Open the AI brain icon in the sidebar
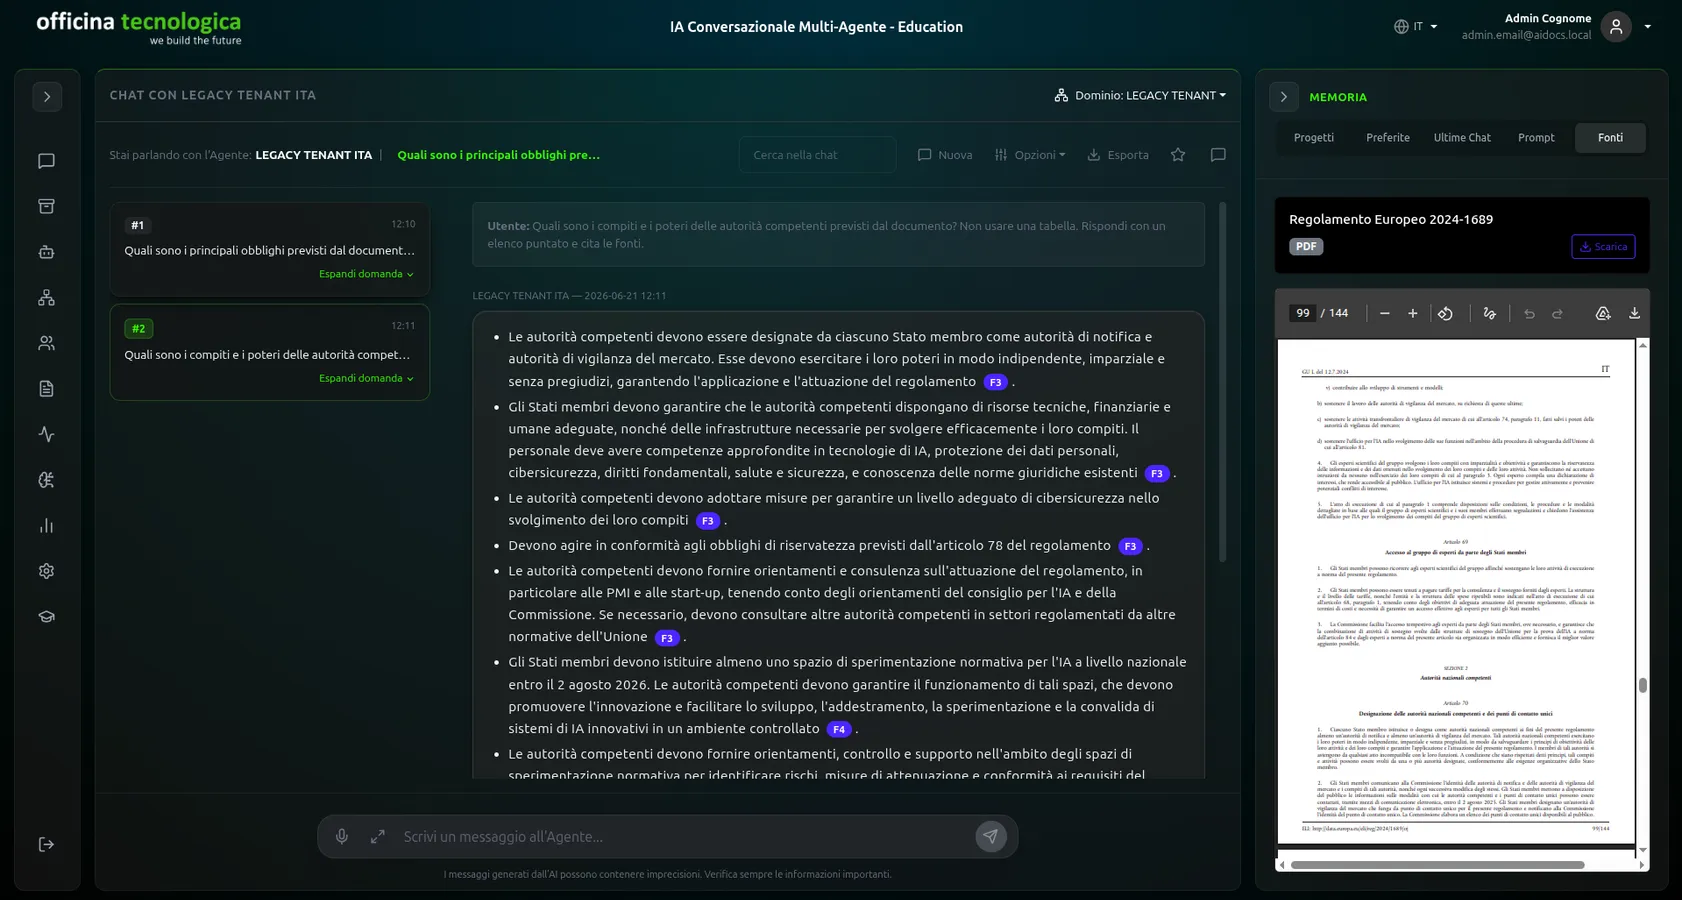Image resolution: width=1682 pixels, height=900 pixels. pos(46,480)
